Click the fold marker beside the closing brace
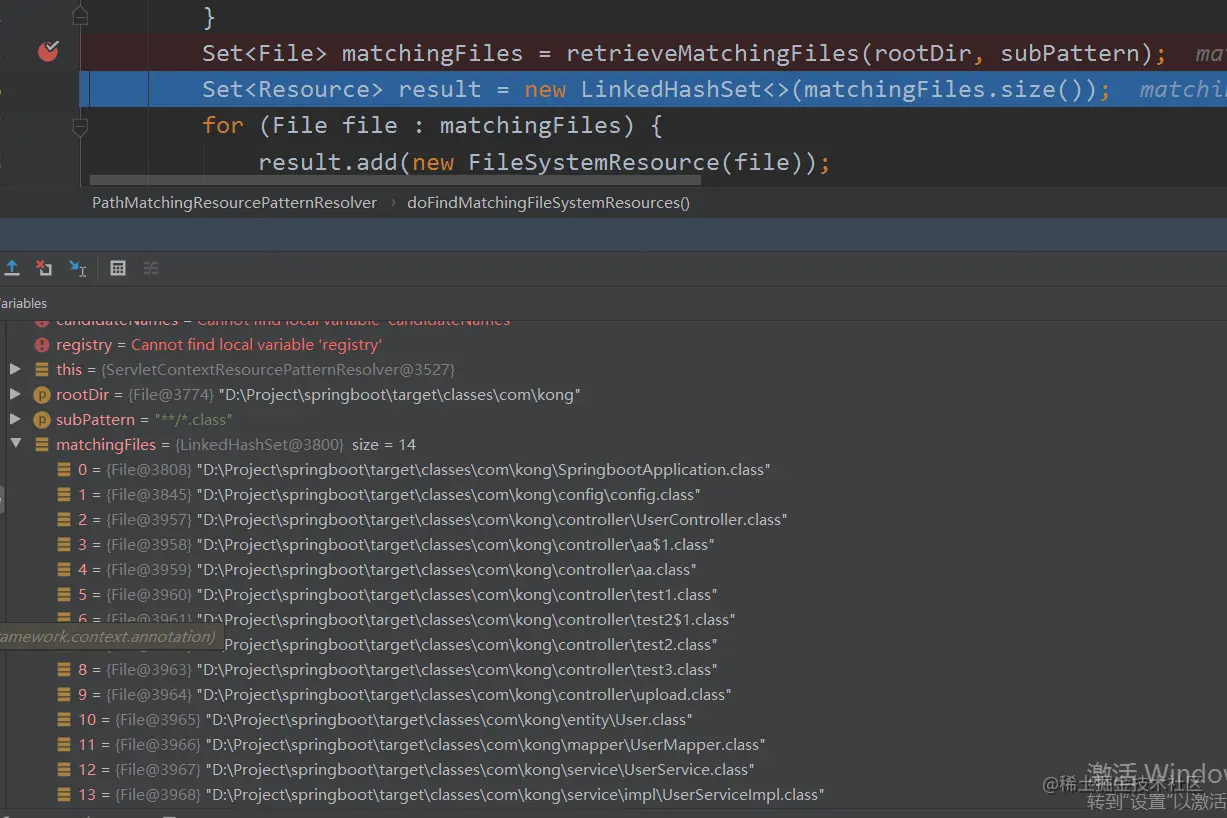 click(x=80, y=16)
